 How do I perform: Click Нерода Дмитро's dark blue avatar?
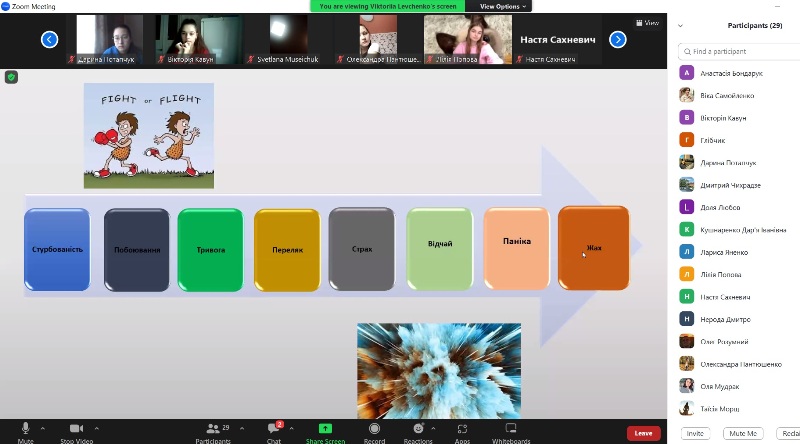(687, 319)
